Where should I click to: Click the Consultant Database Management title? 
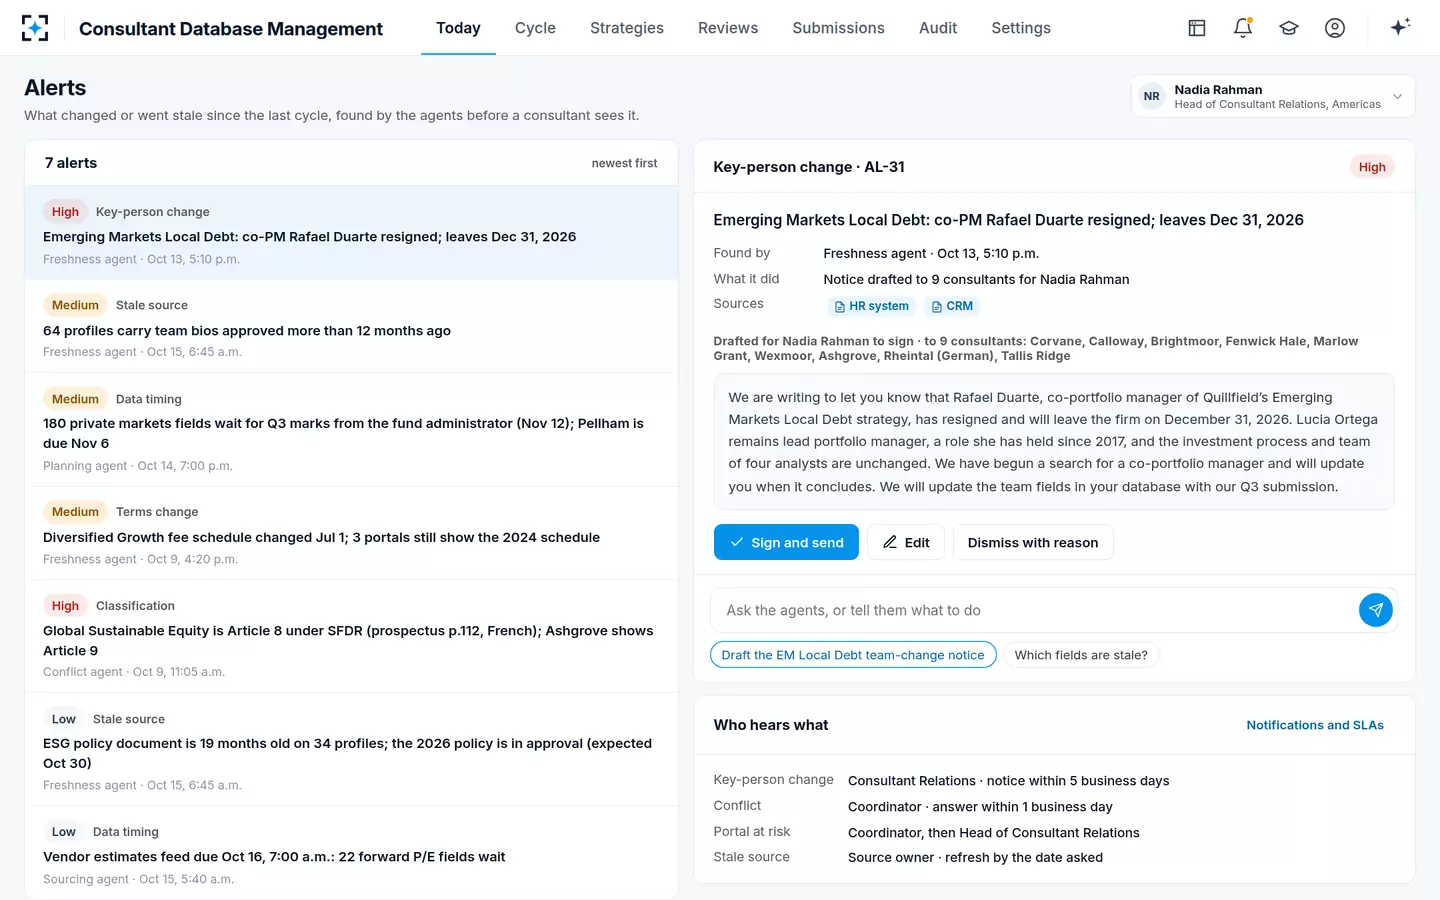(231, 29)
